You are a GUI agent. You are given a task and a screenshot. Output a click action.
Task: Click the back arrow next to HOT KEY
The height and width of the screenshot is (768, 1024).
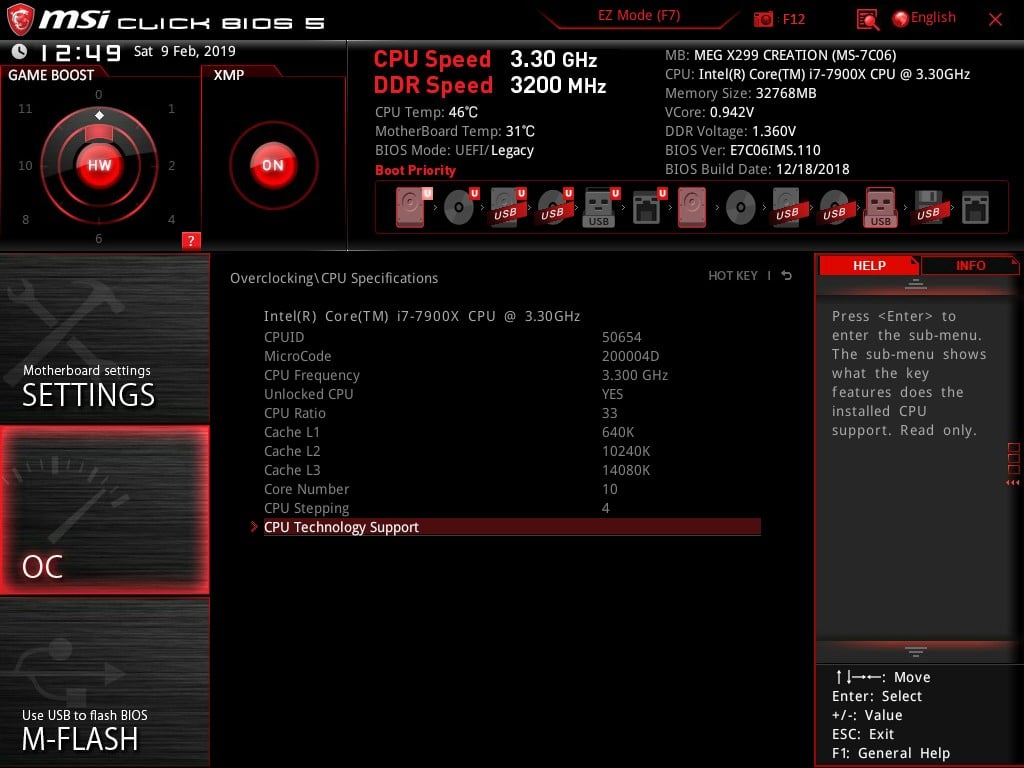[x=787, y=276]
